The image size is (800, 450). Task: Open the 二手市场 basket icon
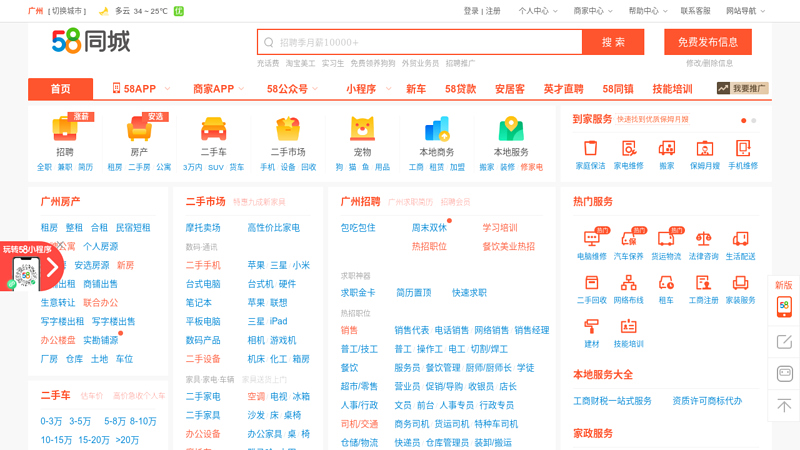pos(288,129)
